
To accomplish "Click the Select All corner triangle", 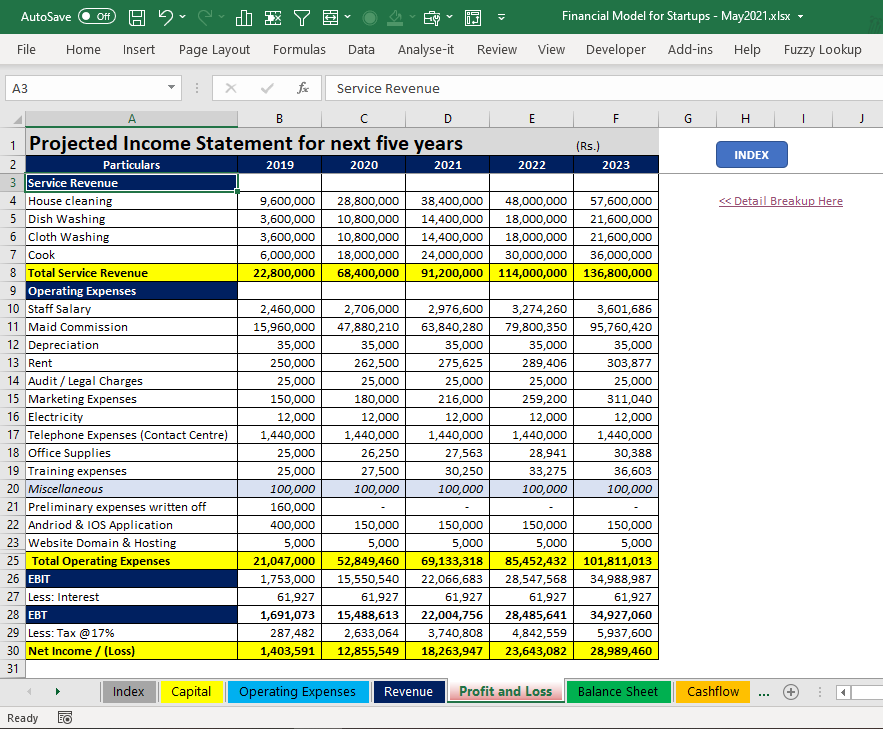I will 17,119.
